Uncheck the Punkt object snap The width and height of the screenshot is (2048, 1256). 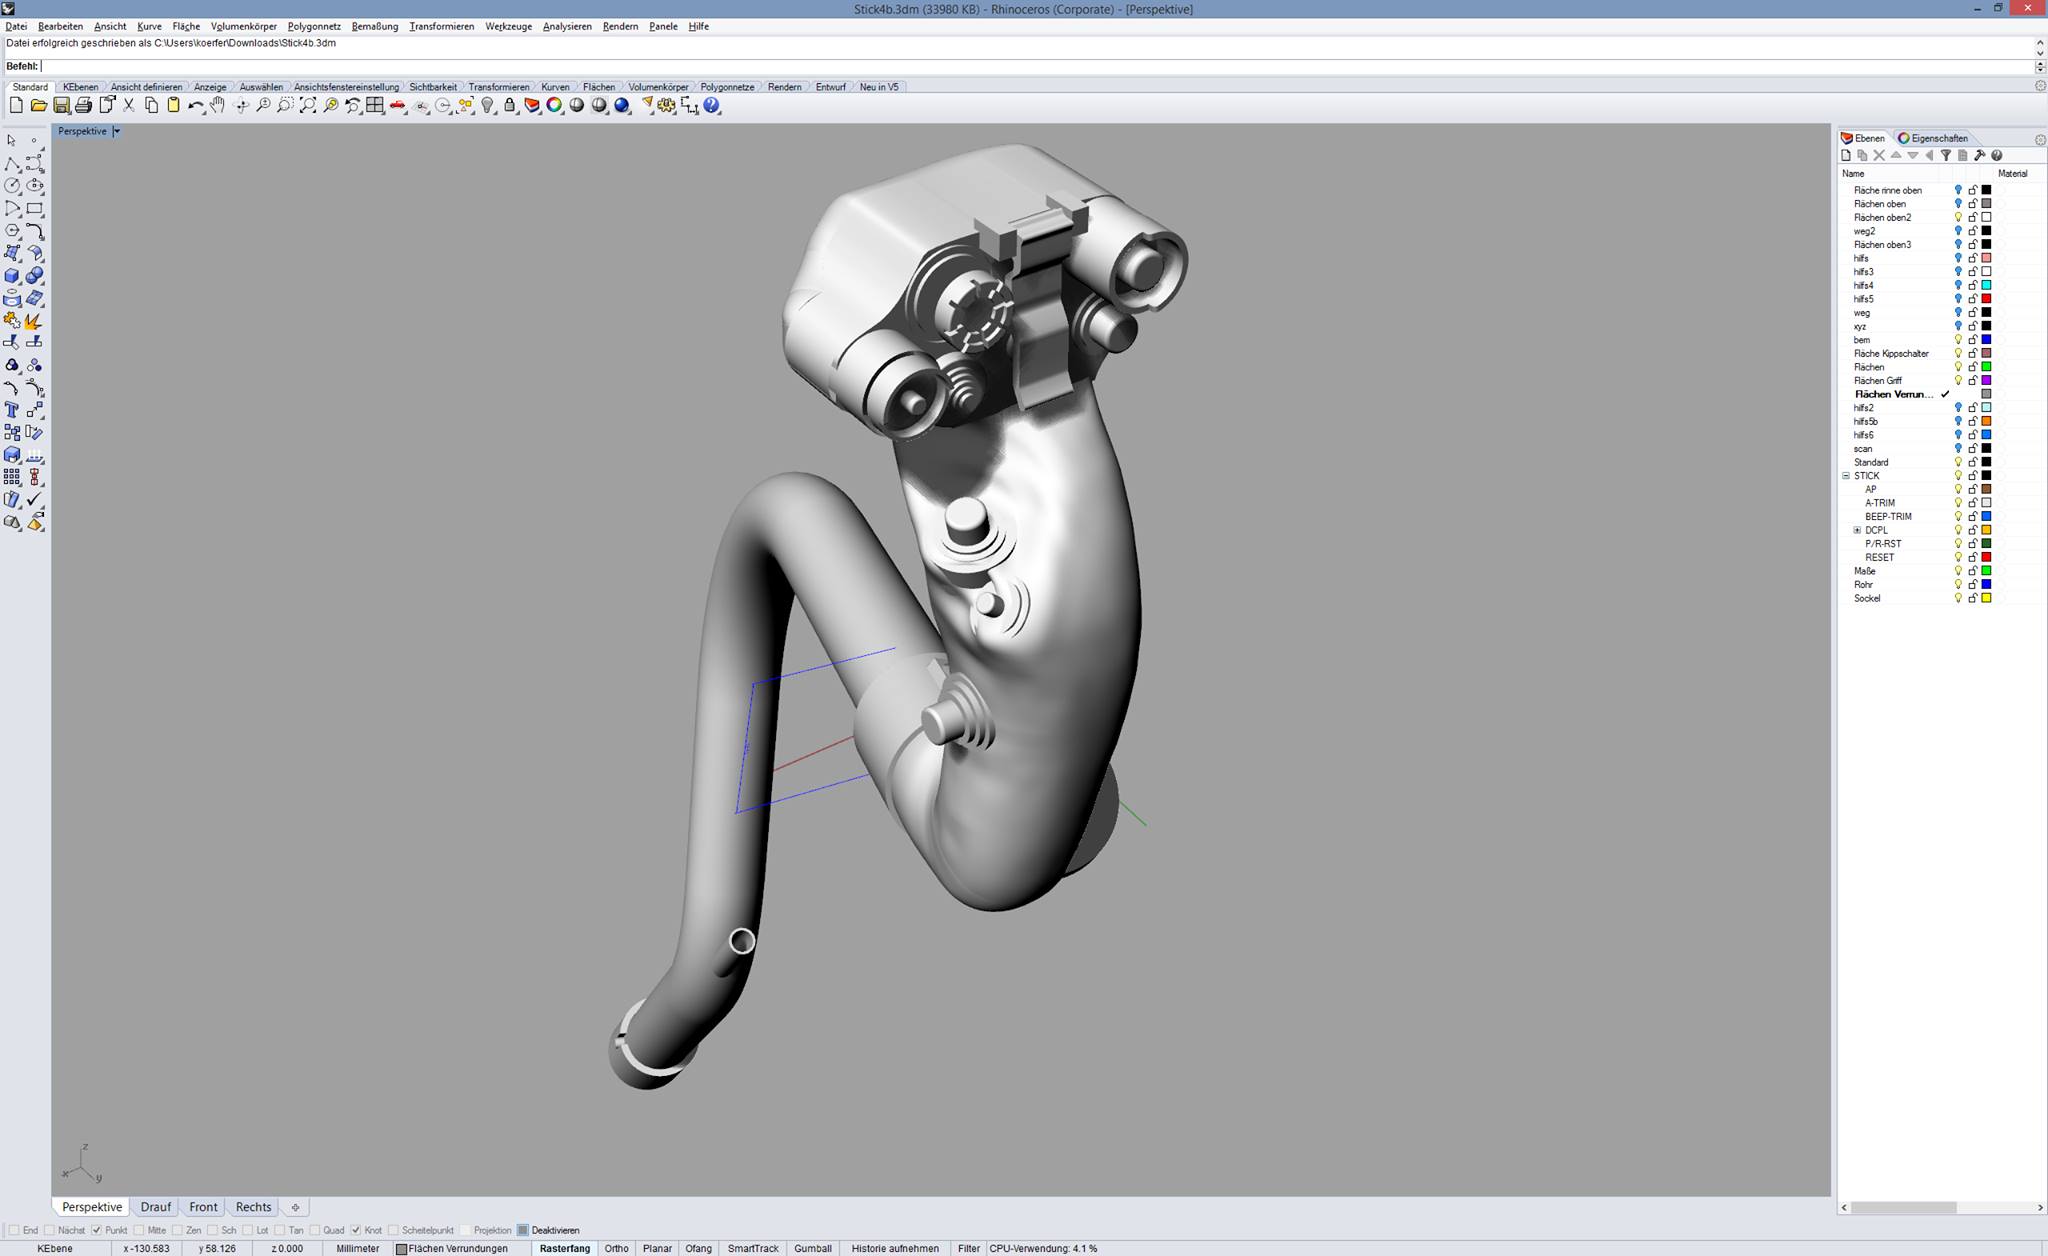(97, 1230)
